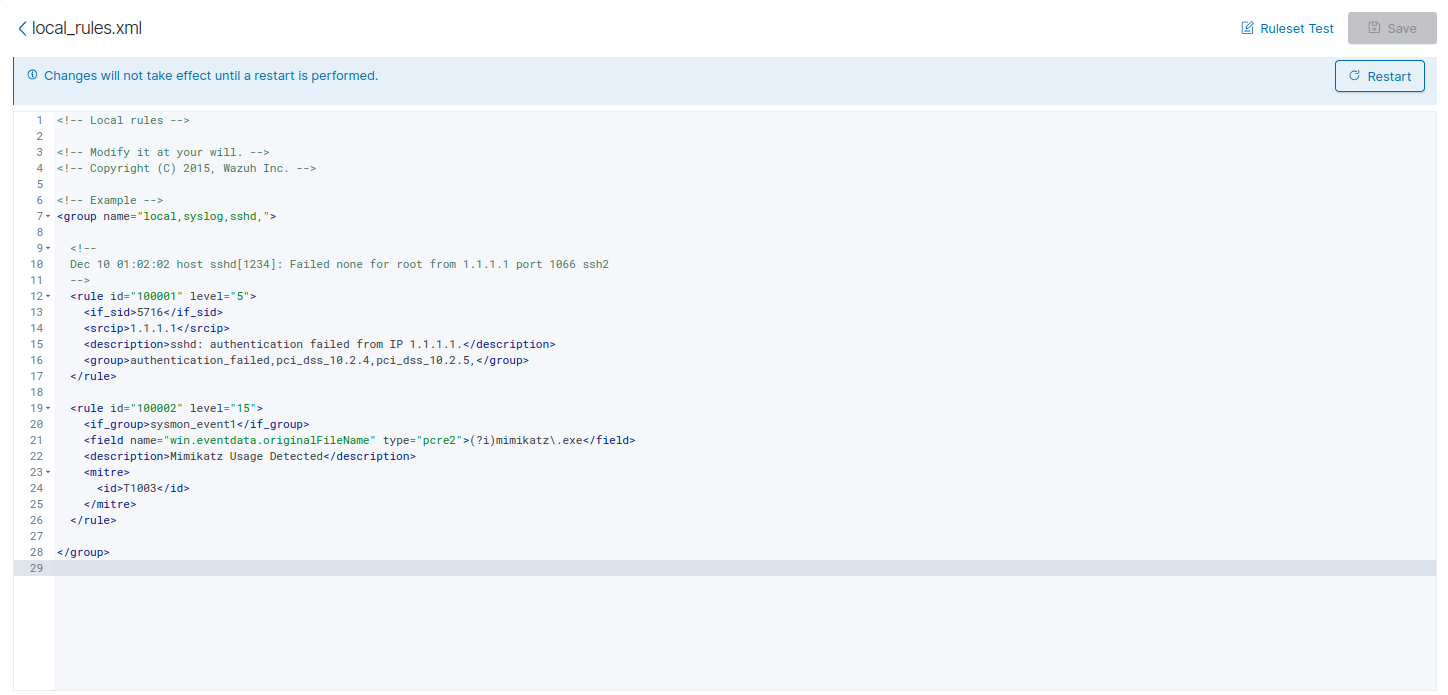Click the floppy disk icon in Save
Viewport: 1448px width, 695px height.
(1375, 28)
